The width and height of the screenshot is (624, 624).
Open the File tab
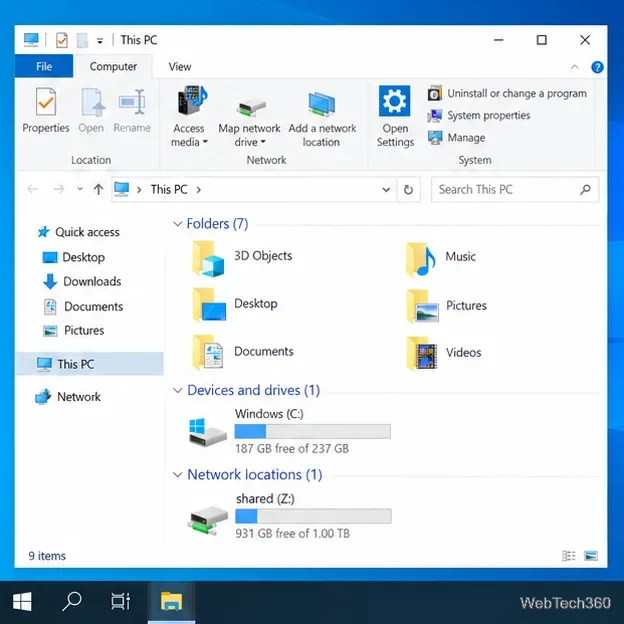pos(44,66)
